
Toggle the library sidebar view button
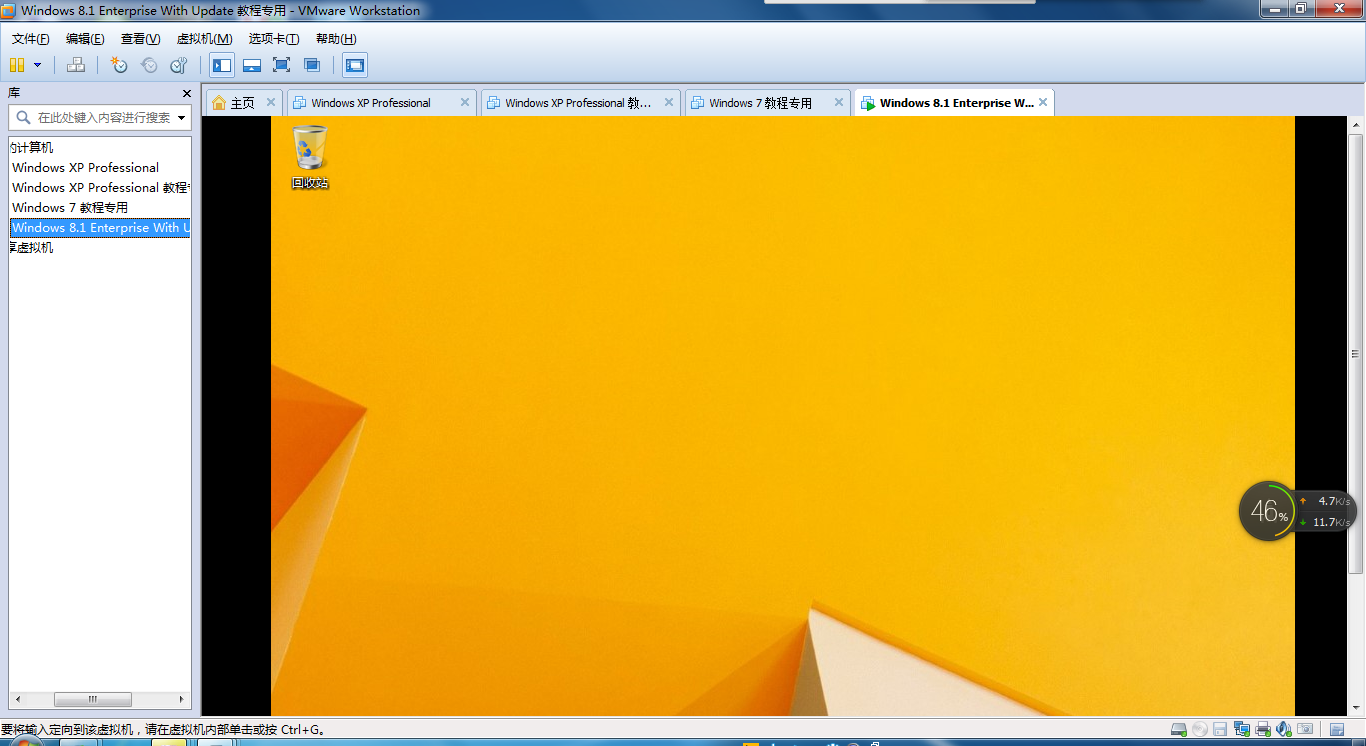click(222, 65)
